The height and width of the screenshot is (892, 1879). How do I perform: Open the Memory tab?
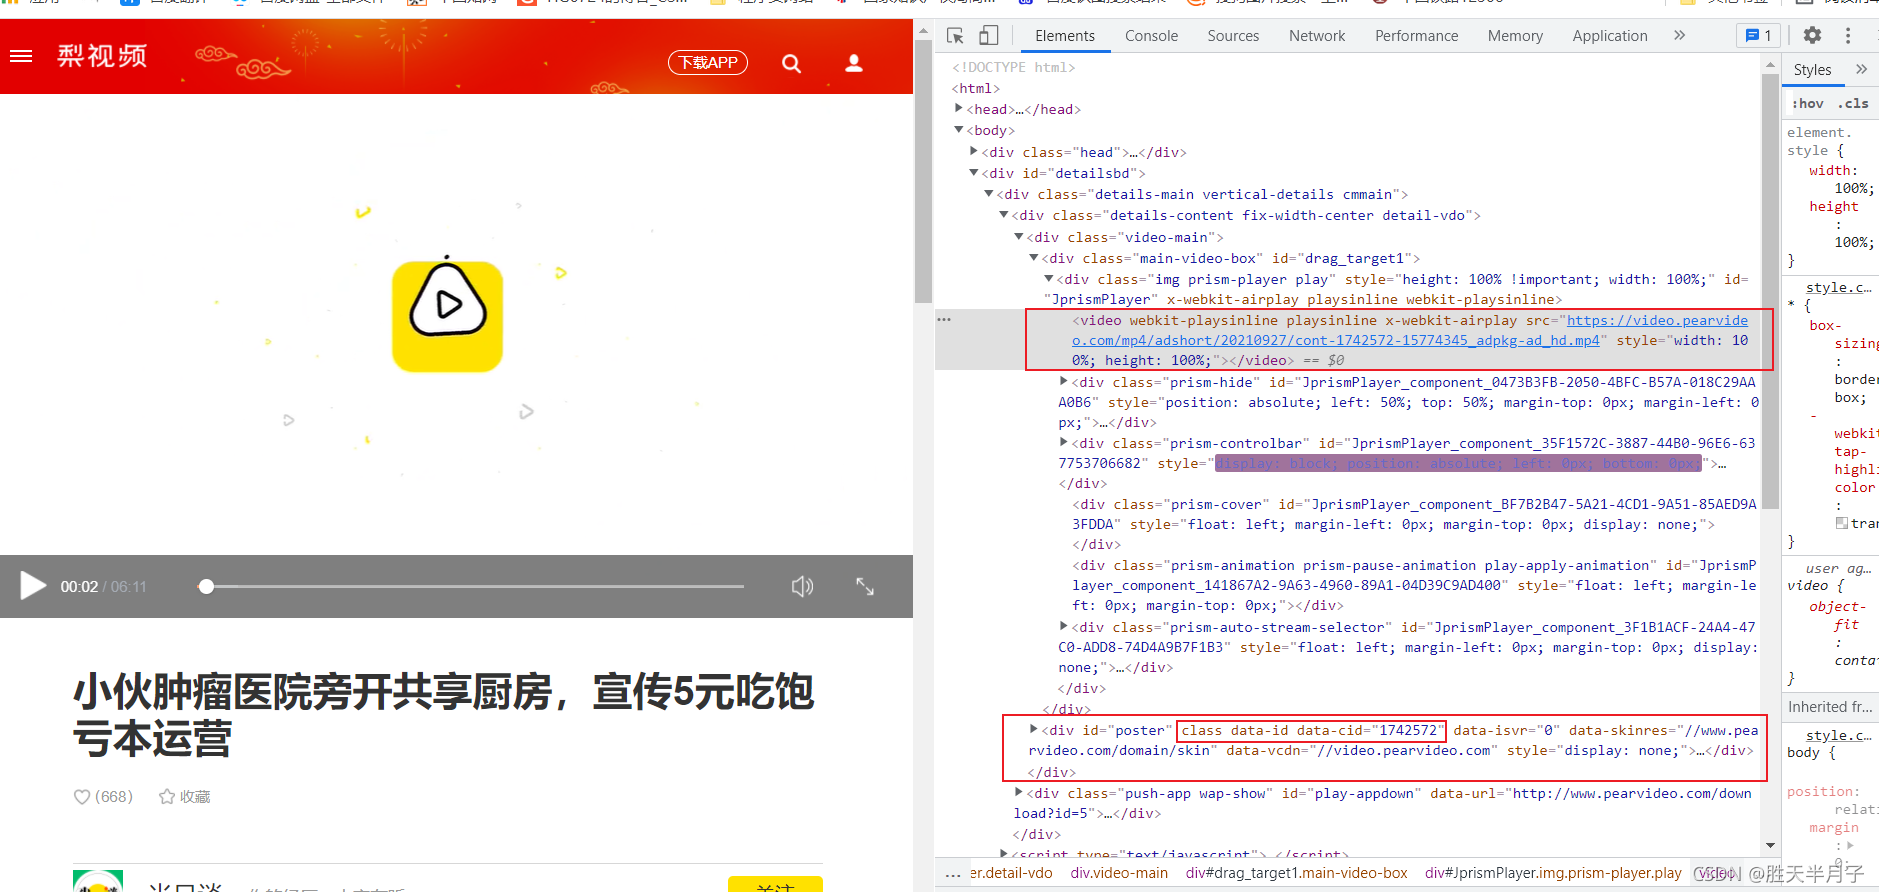point(1515,36)
